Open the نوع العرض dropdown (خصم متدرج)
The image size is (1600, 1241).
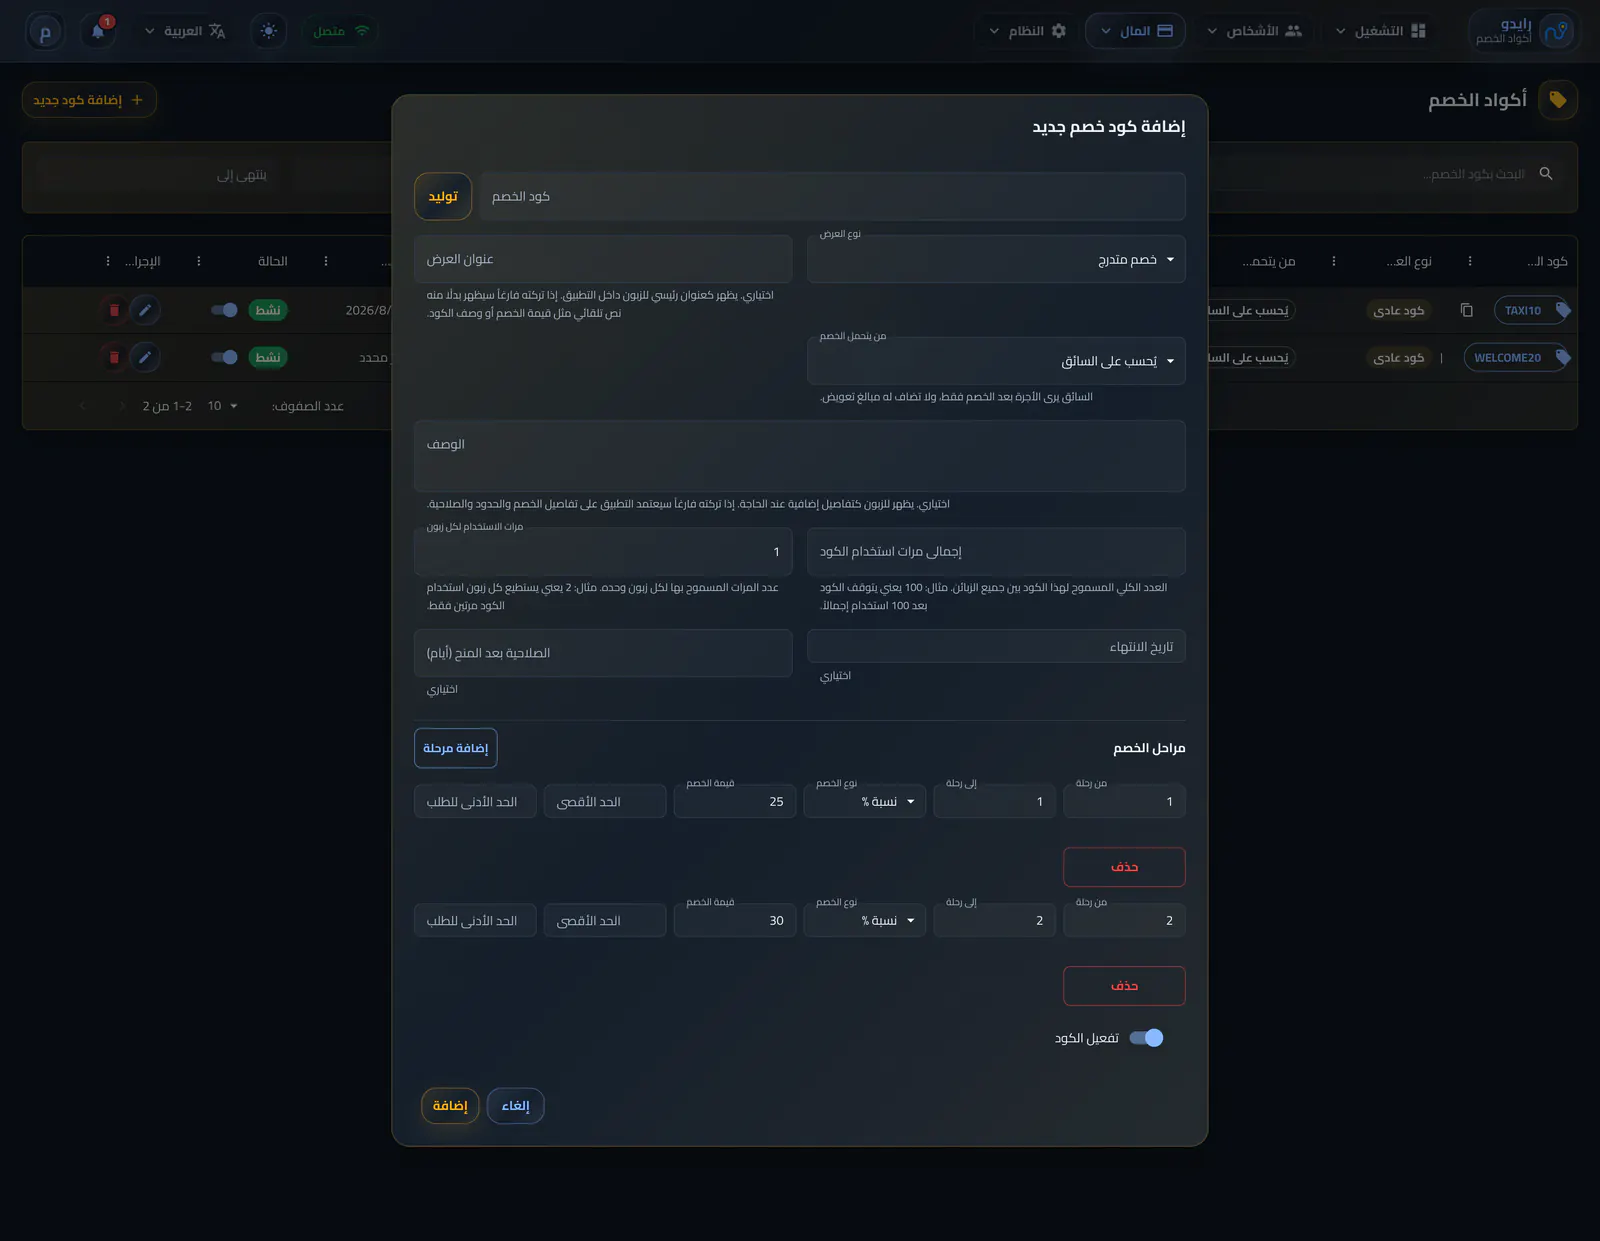tap(996, 259)
